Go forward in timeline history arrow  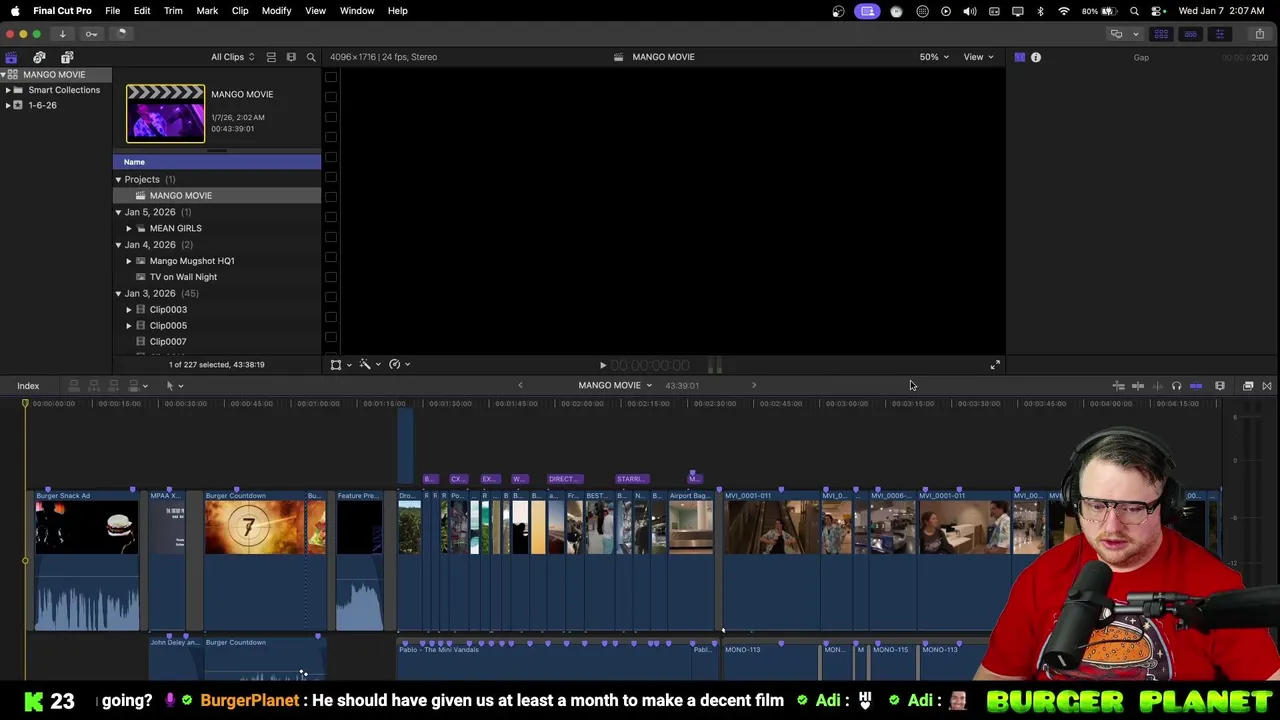pos(754,385)
